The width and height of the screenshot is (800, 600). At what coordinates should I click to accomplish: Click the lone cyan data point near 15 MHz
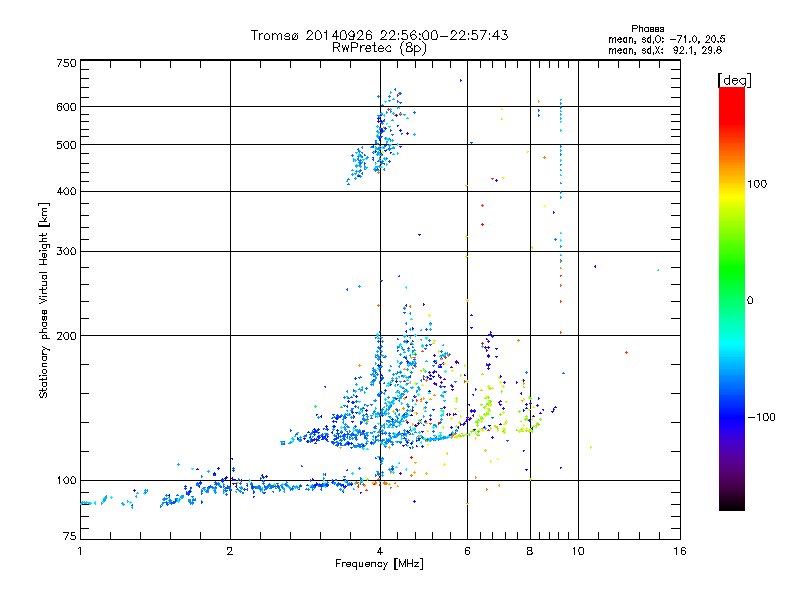click(658, 270)
